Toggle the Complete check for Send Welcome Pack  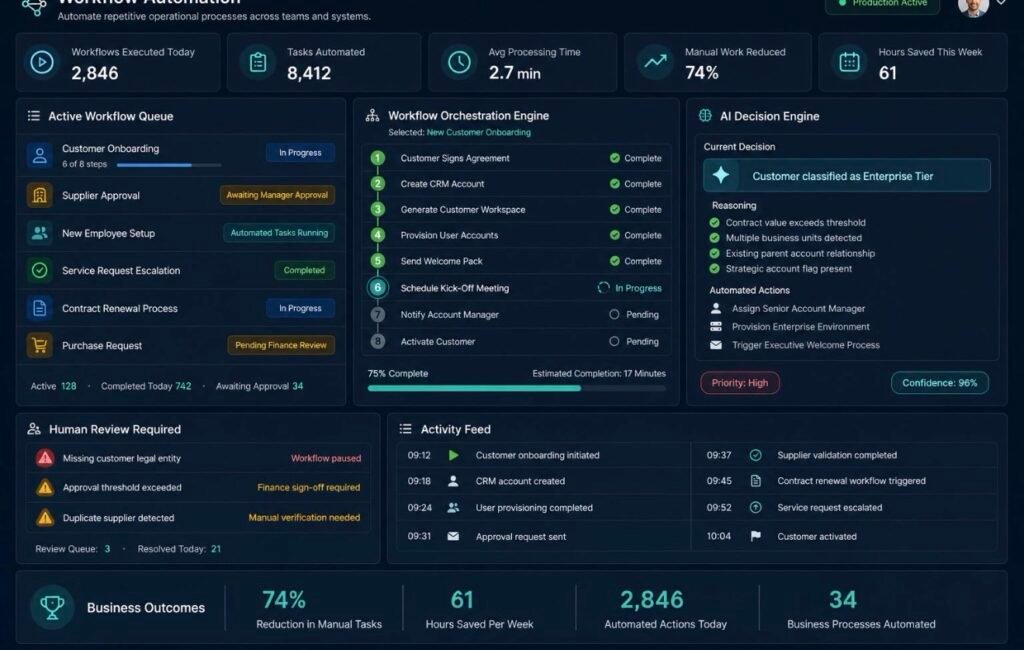tap(615, 261)
